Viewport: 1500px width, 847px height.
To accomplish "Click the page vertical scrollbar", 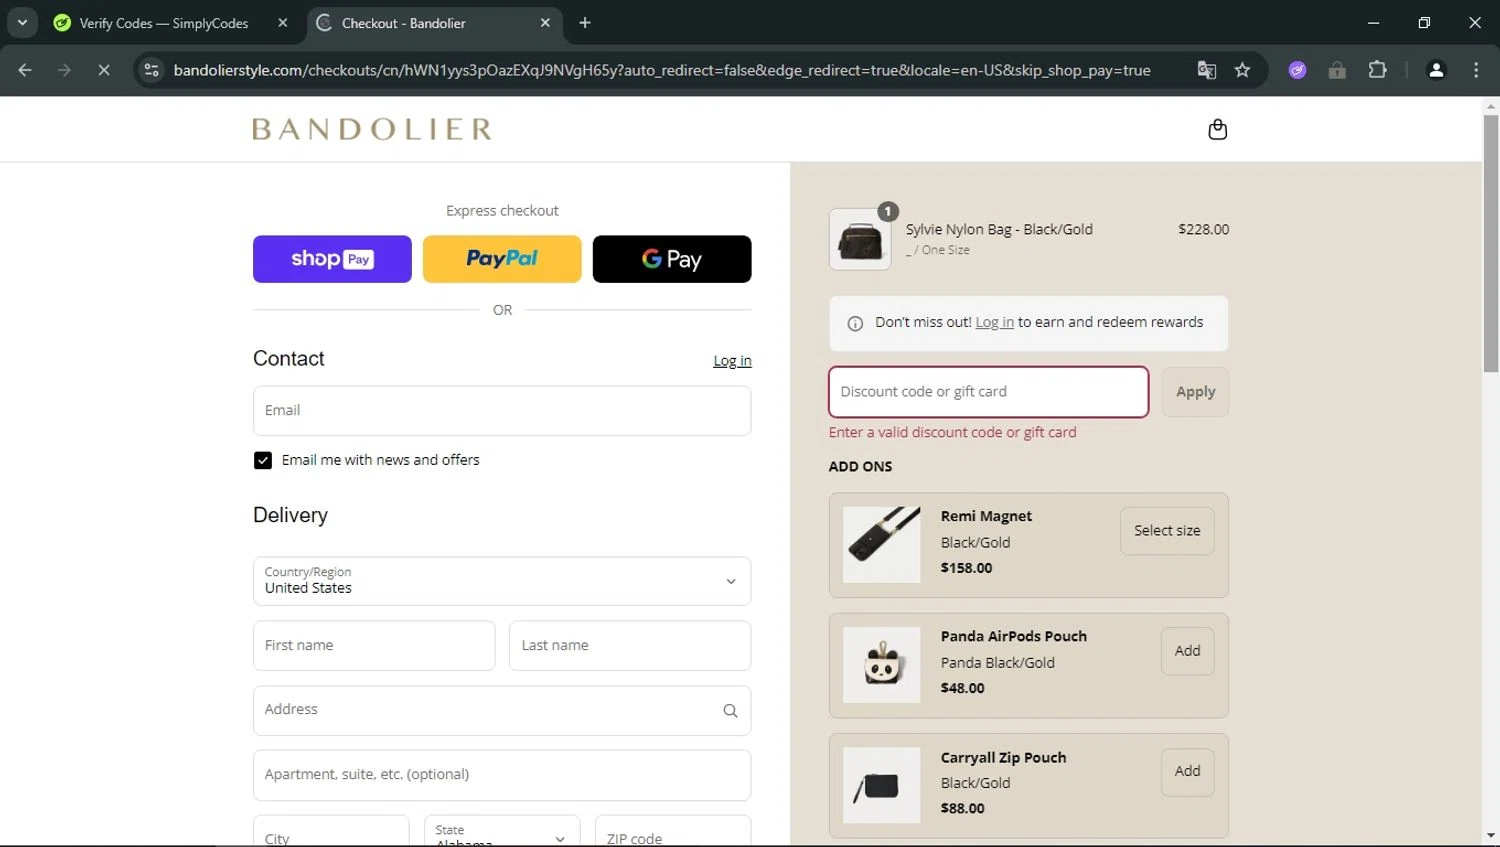I will (1491, 244).
